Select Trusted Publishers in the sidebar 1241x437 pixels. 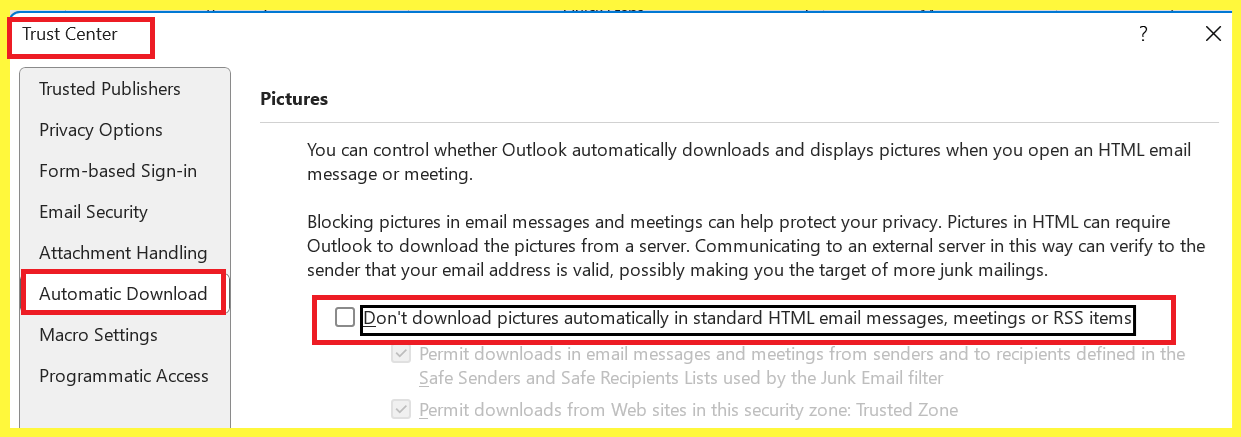pyautogui.click(x=110, y=89)
